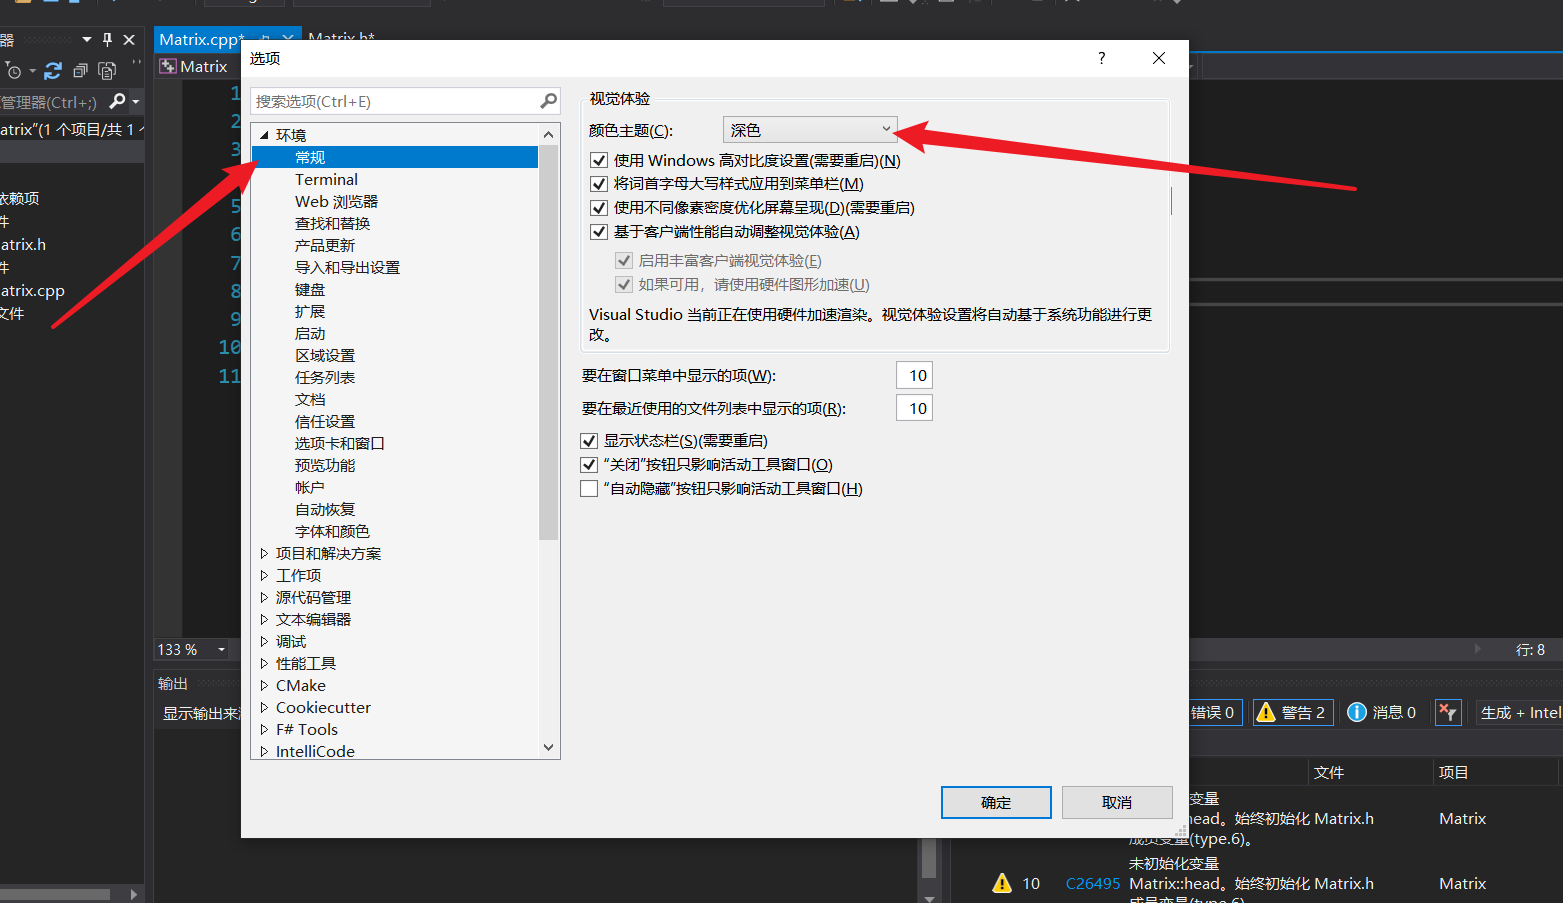Expand the 调试 node
Image resolution: width=1563 pixels, height=903 pixels.
click(x=264, y=641)
